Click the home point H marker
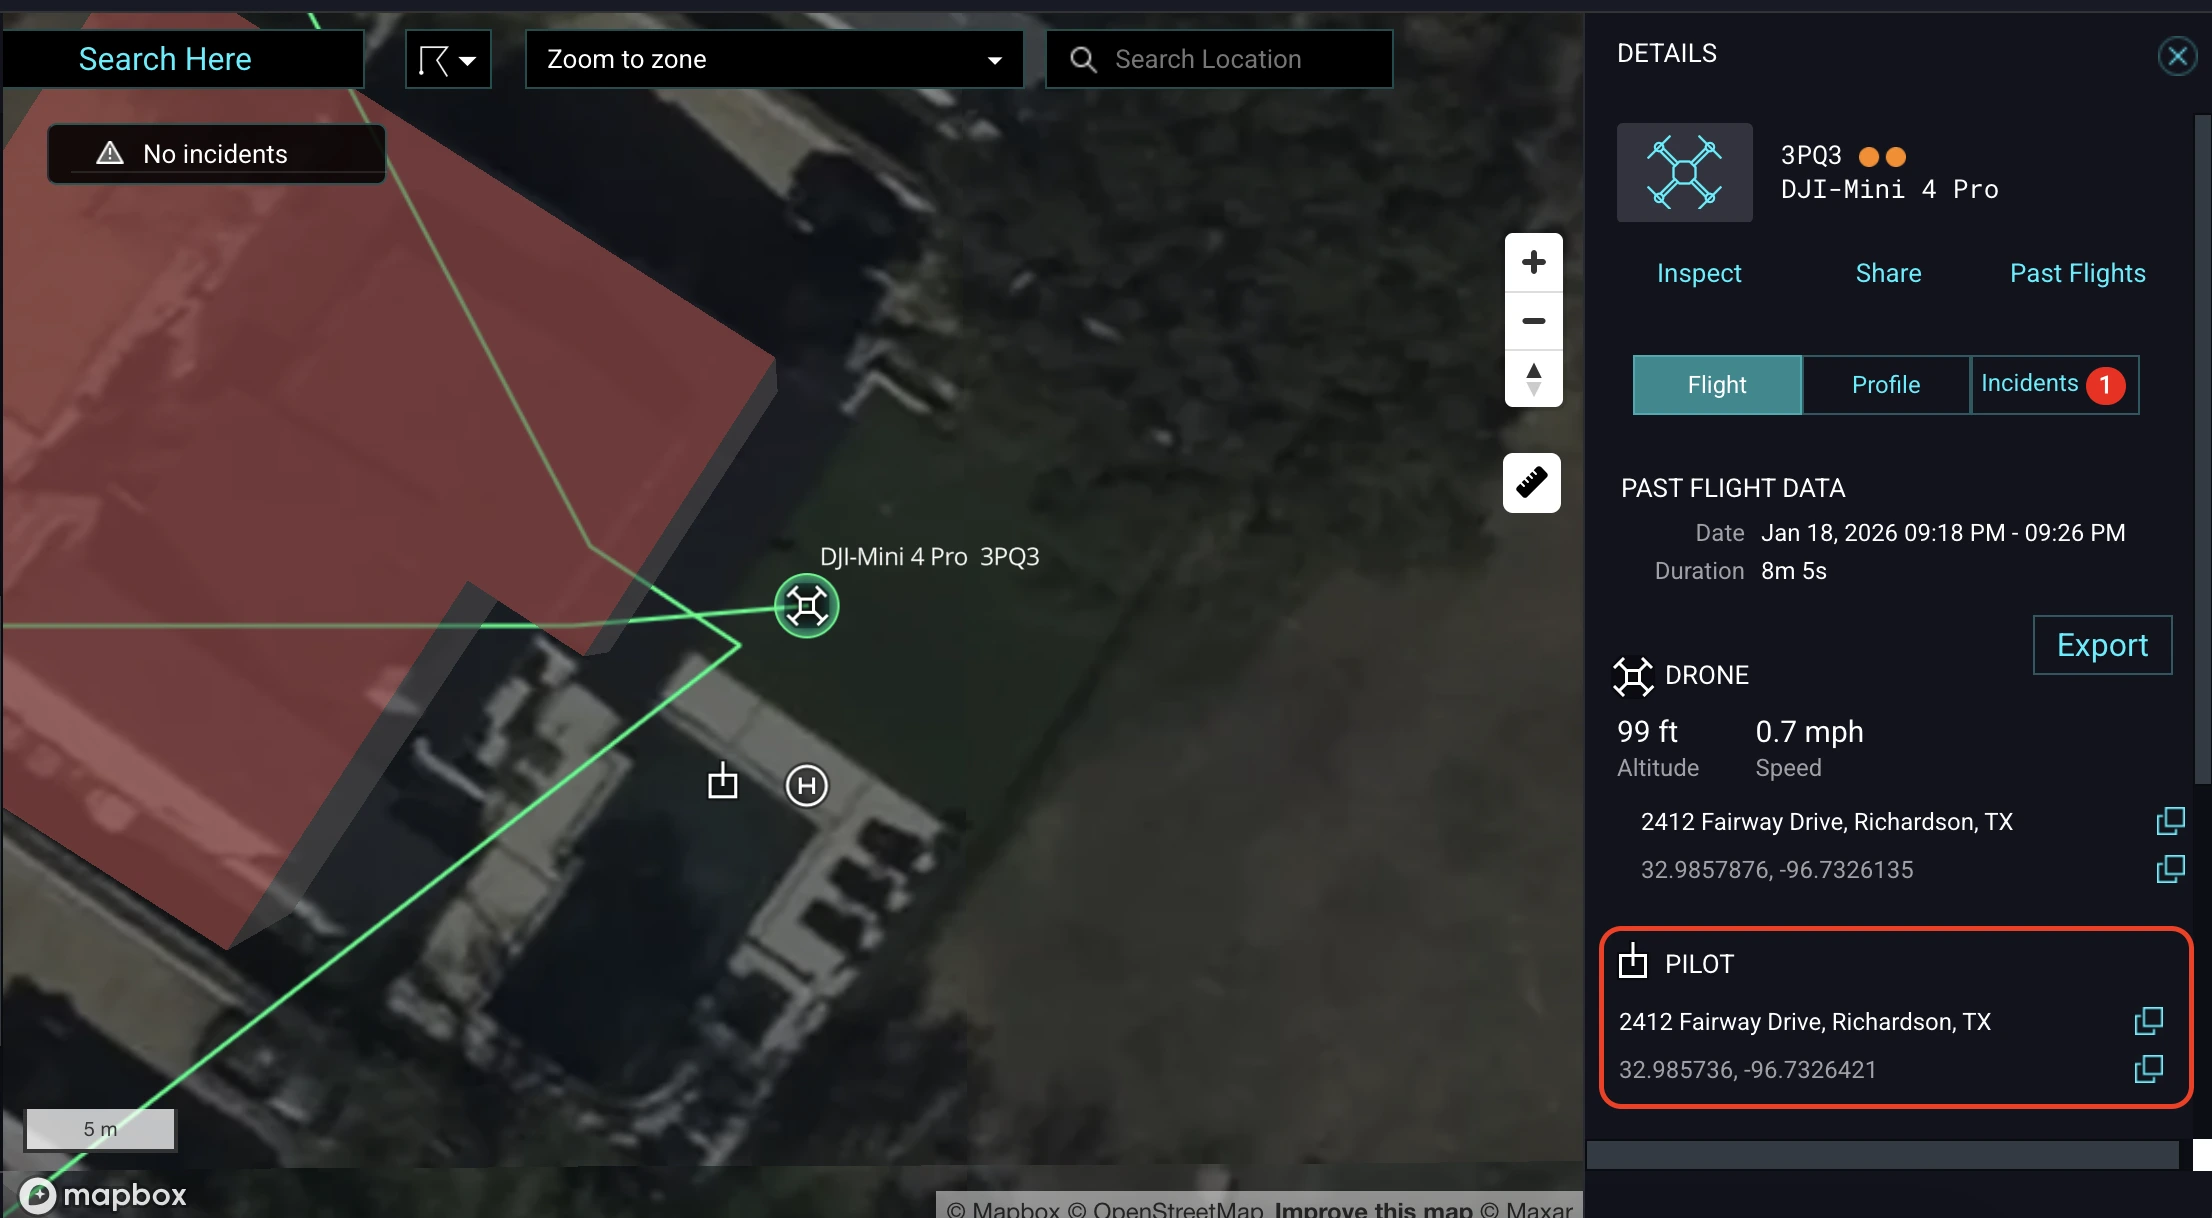This screenshot has width=2212, height=1218. tap(806, 786)
